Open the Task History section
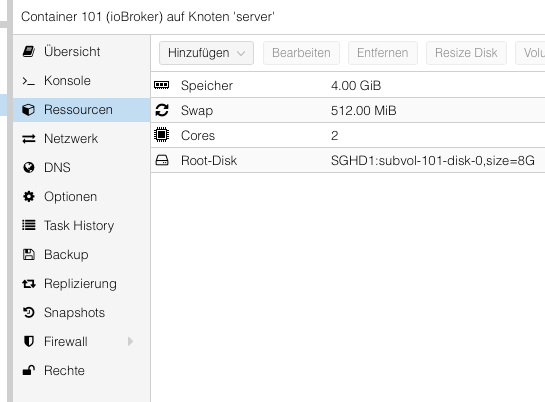 82,225
